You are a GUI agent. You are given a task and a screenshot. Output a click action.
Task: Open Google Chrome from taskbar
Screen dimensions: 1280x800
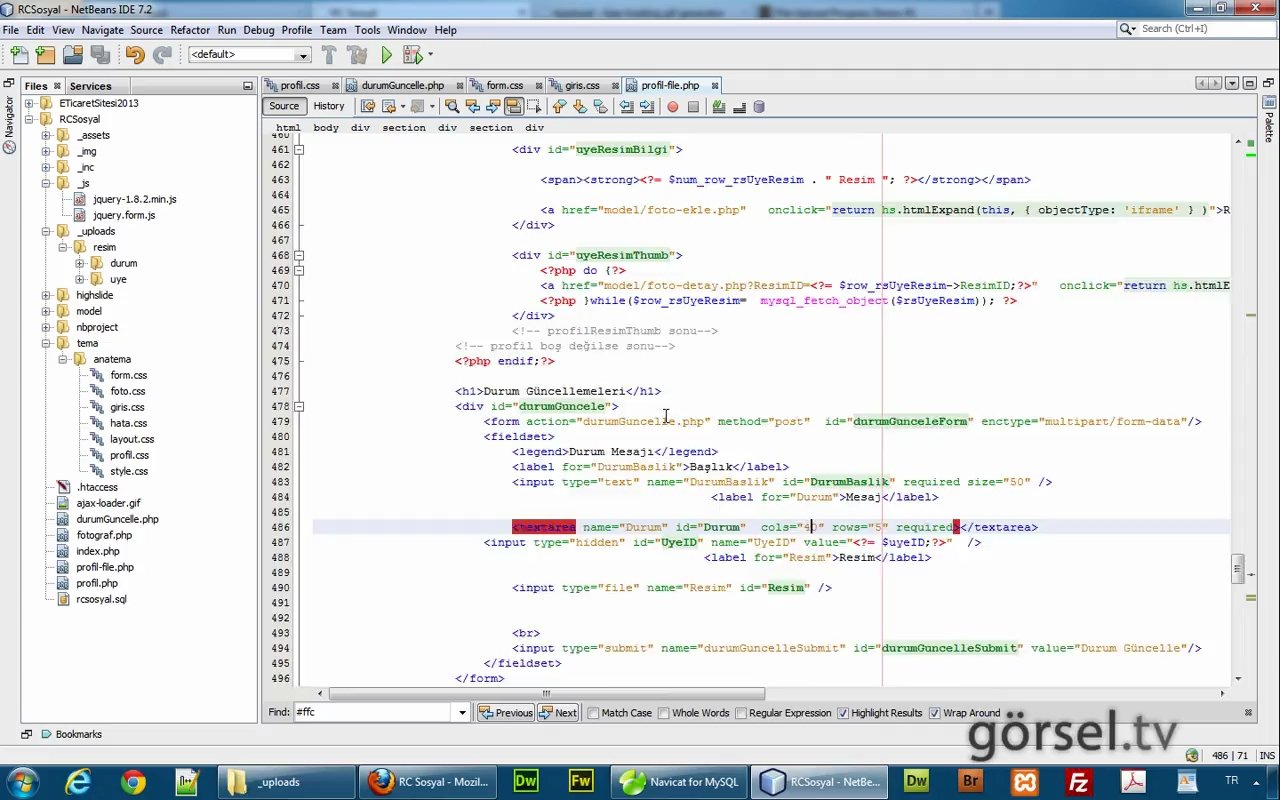(x=133, y=781)
